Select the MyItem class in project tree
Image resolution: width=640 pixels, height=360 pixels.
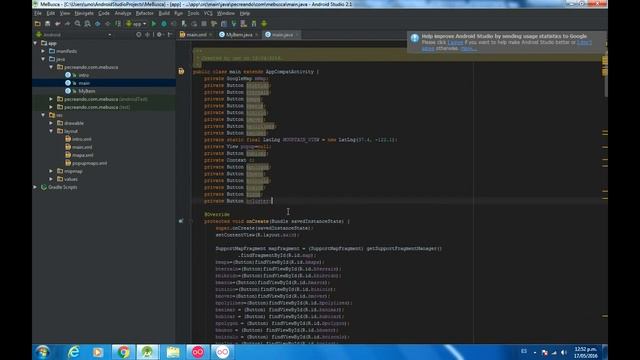[87, 91]
